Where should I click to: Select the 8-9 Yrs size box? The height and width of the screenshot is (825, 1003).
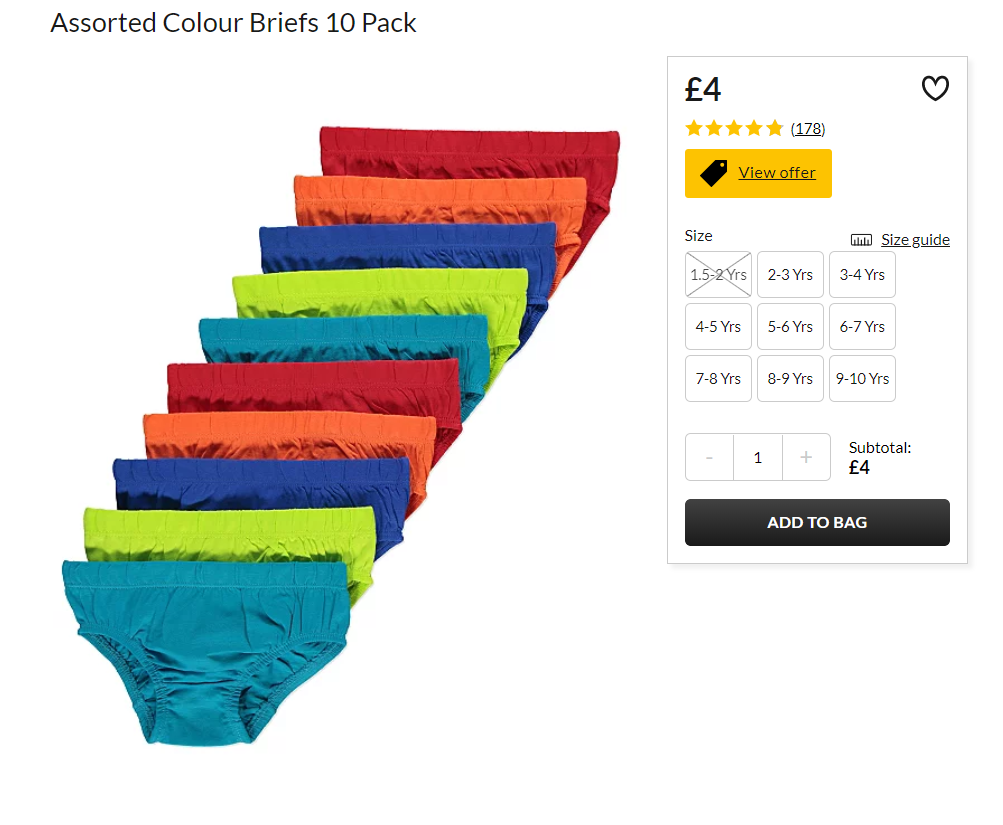coord(790,379)
